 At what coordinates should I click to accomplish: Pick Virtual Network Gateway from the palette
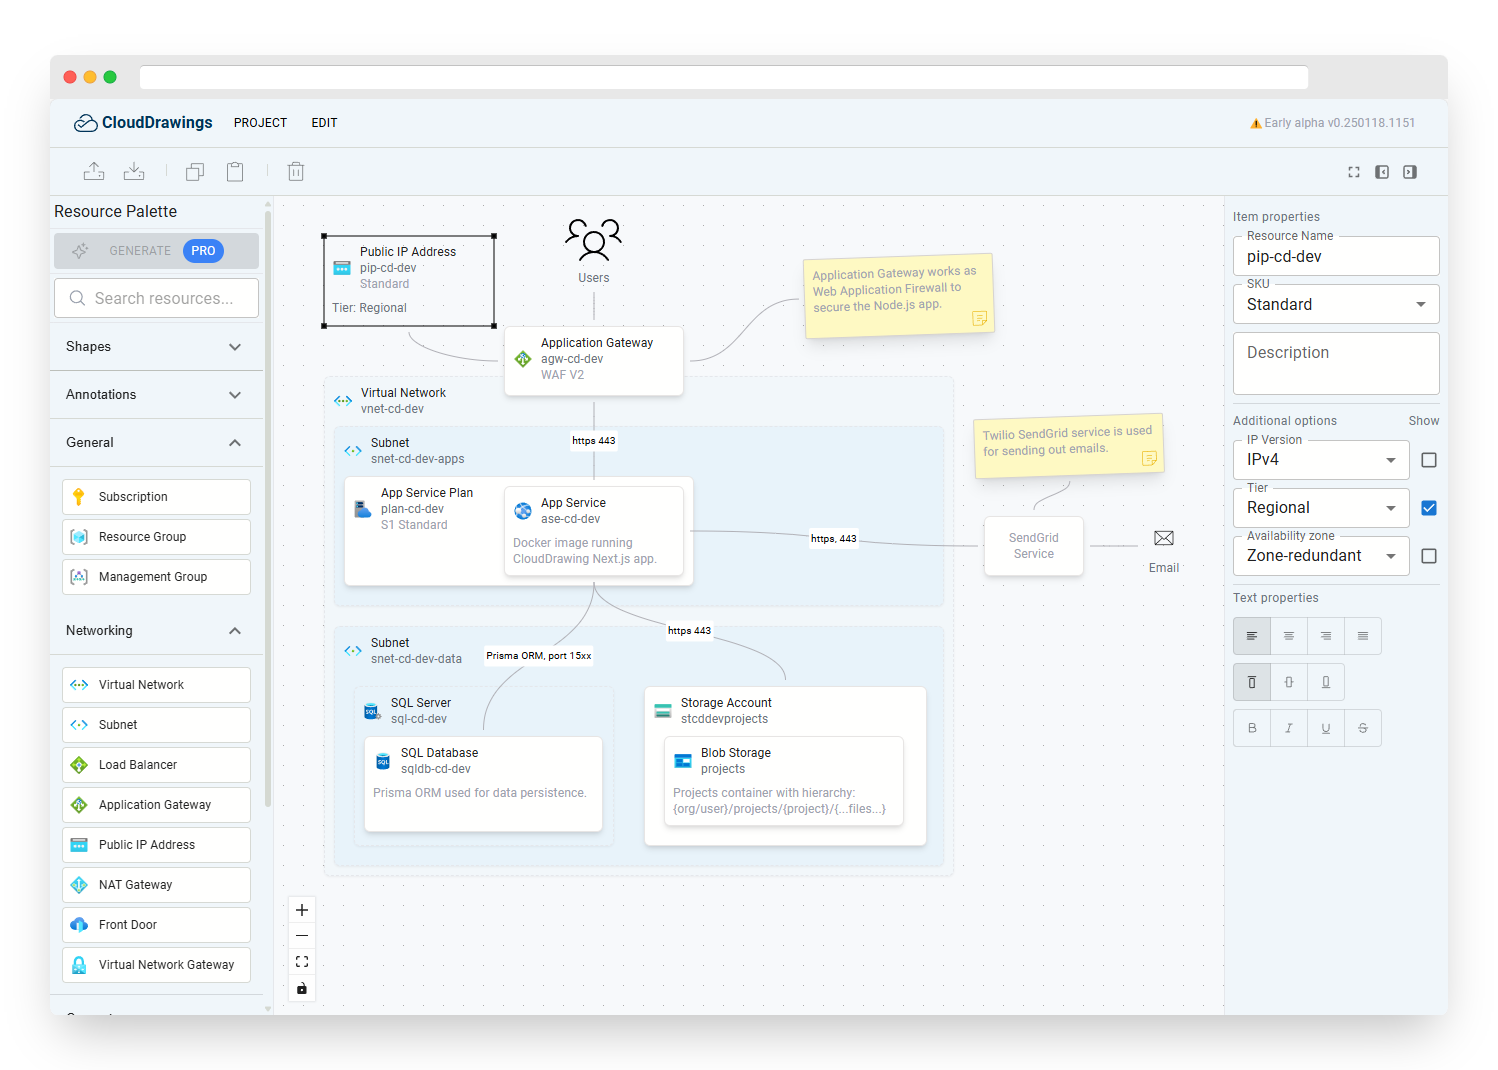tap(156, 965)
